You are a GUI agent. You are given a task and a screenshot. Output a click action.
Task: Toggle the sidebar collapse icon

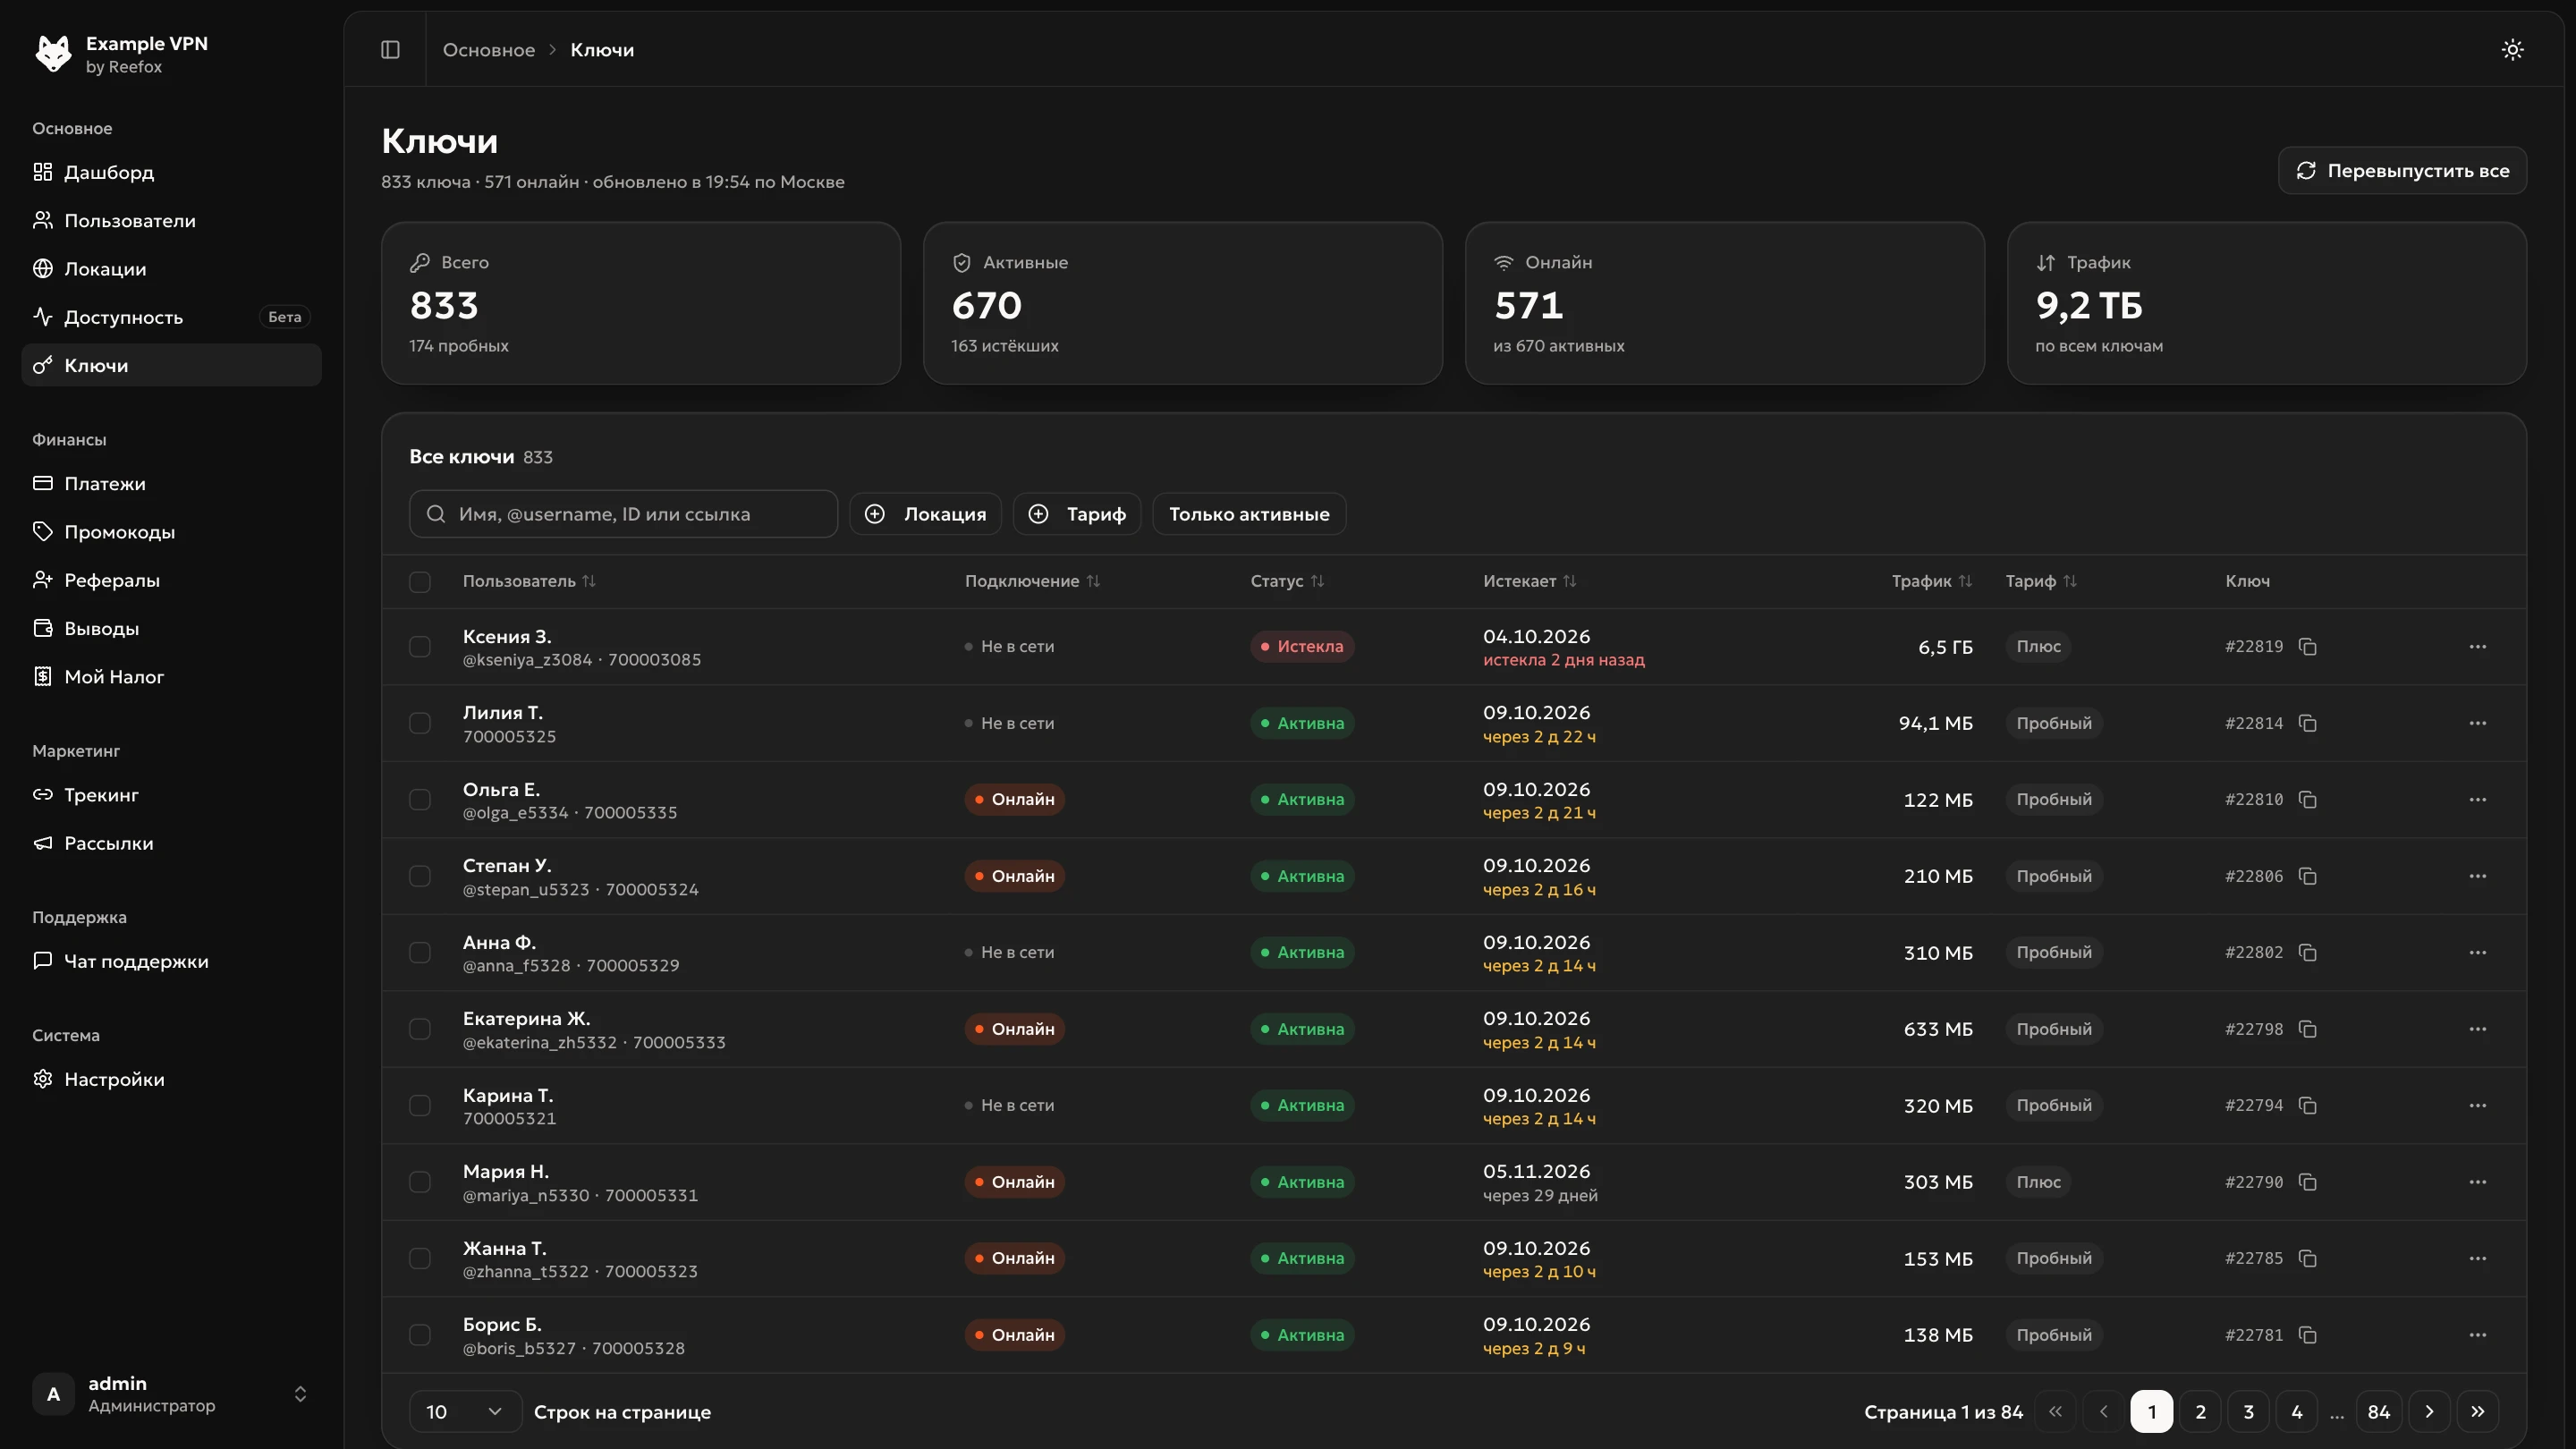pos(390,50)
